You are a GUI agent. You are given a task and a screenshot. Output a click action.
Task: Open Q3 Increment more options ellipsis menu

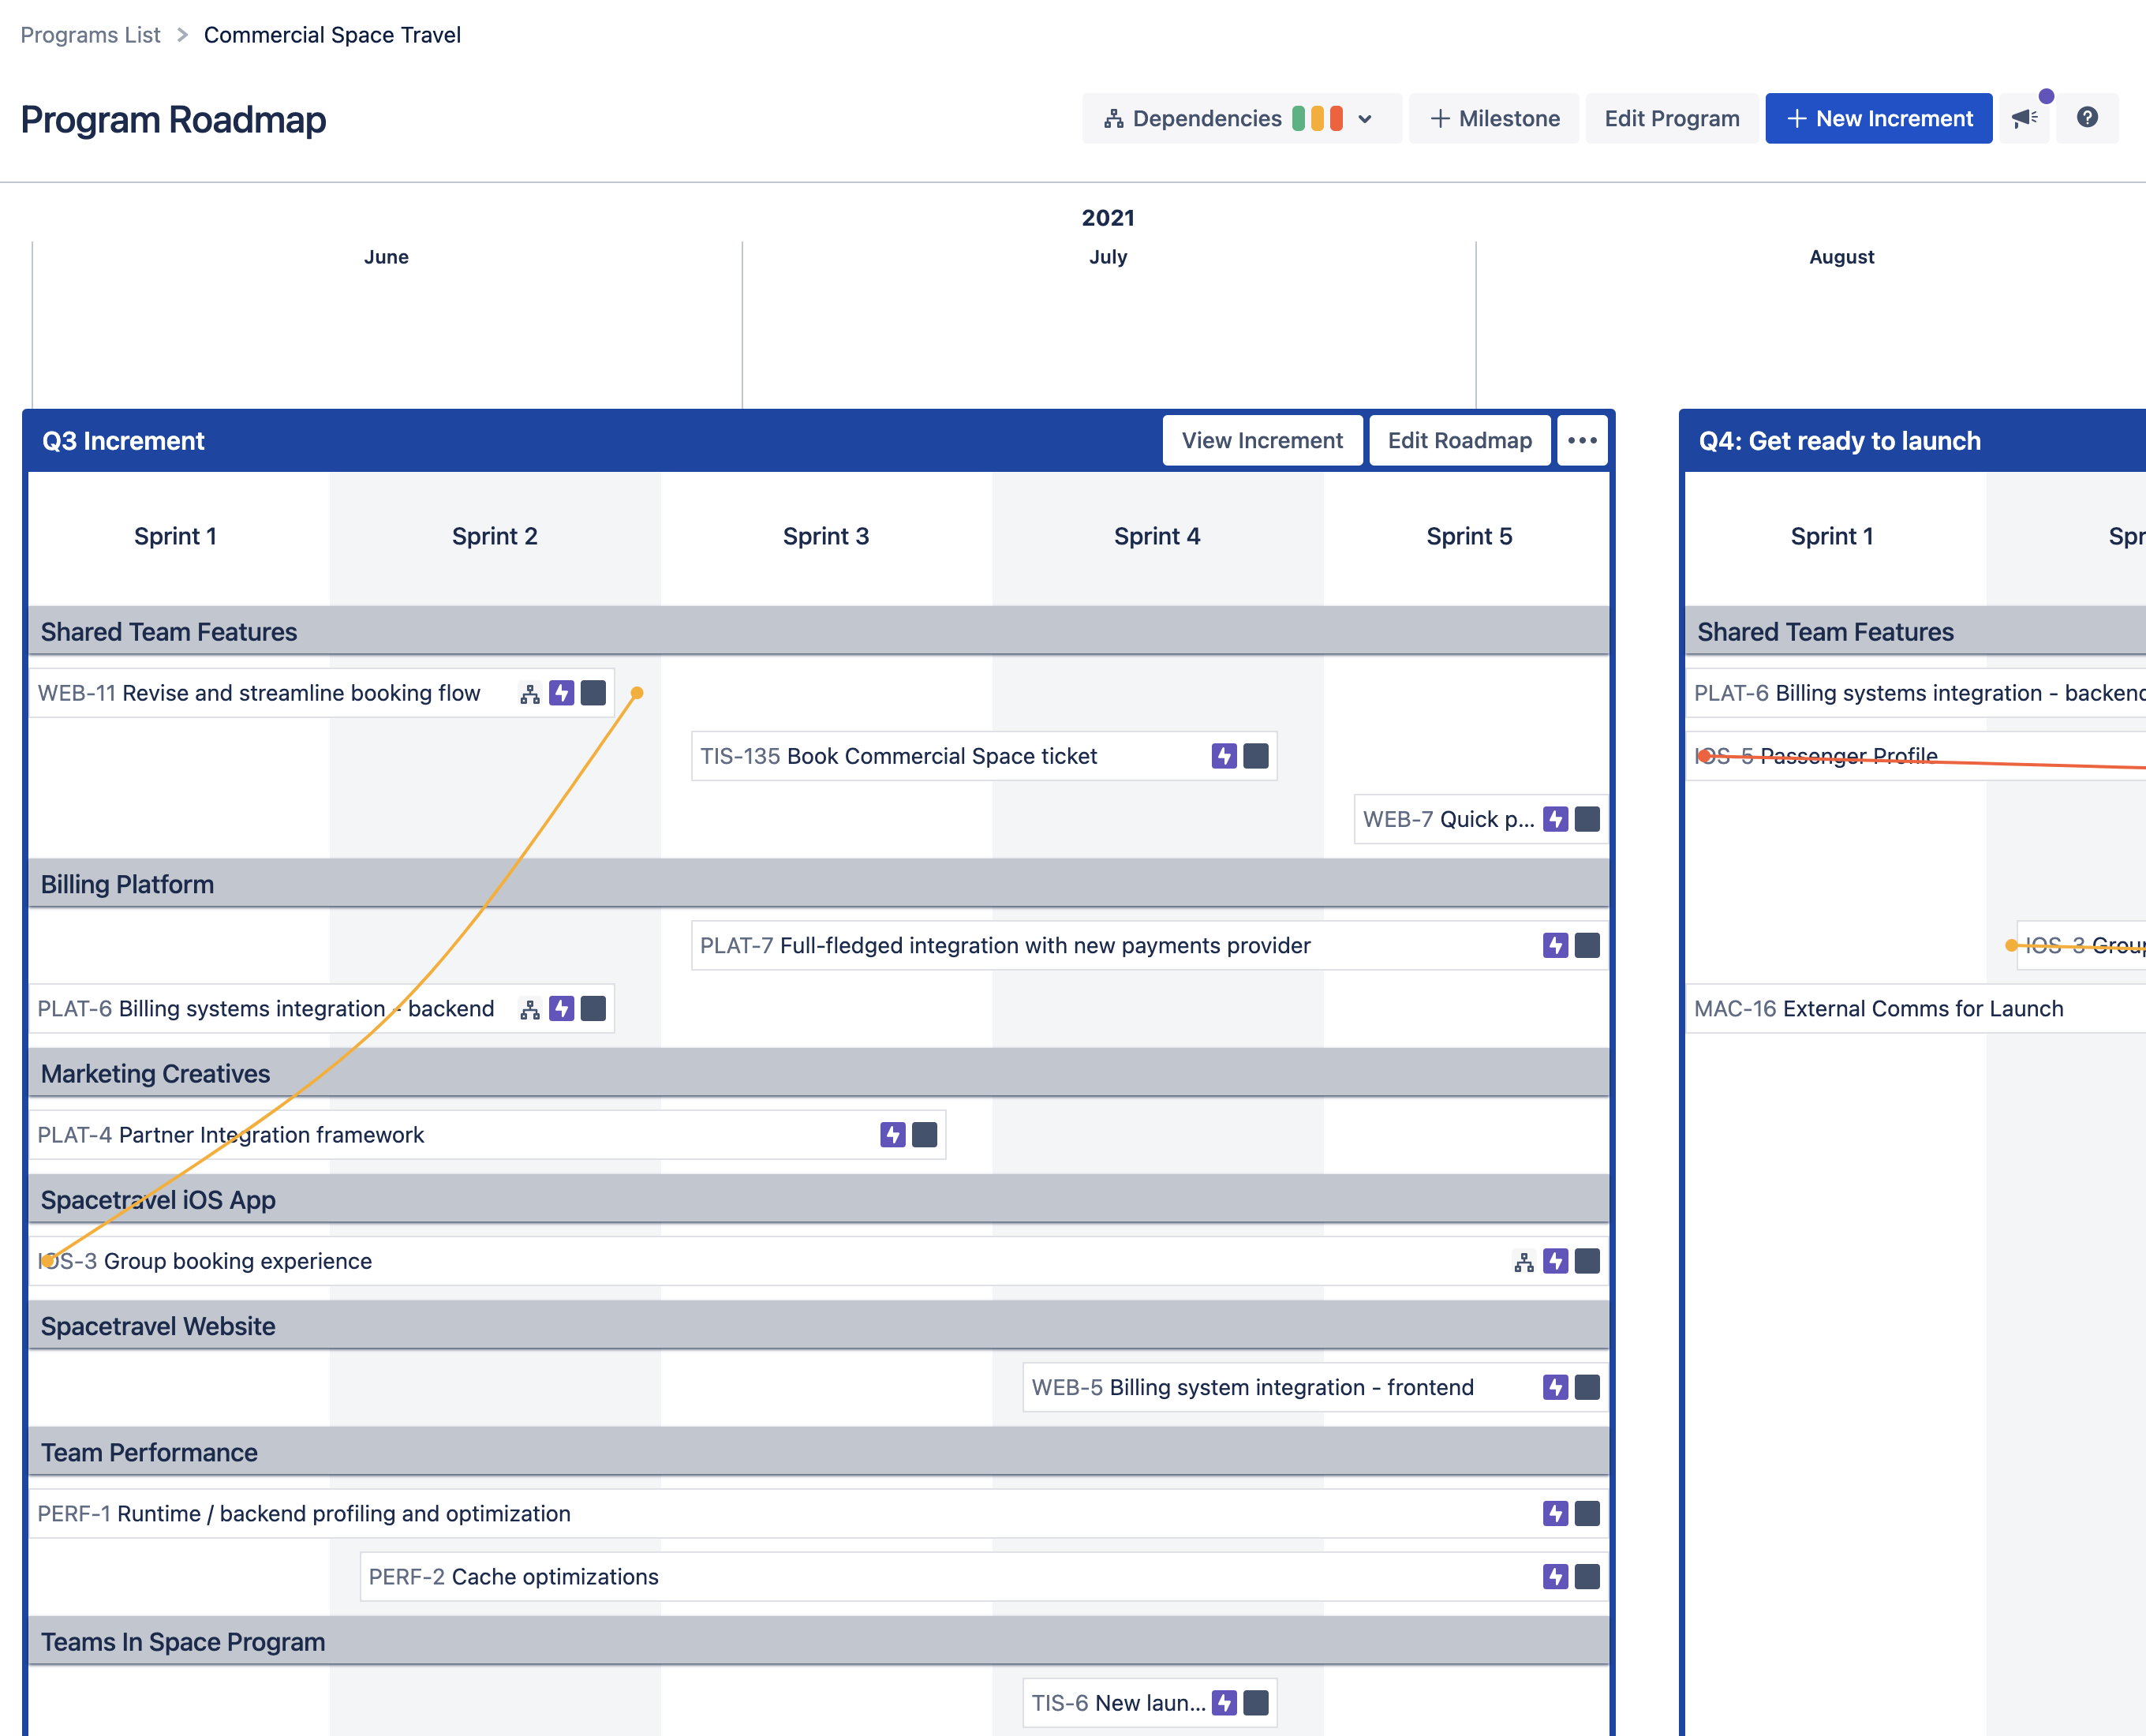1581,441
